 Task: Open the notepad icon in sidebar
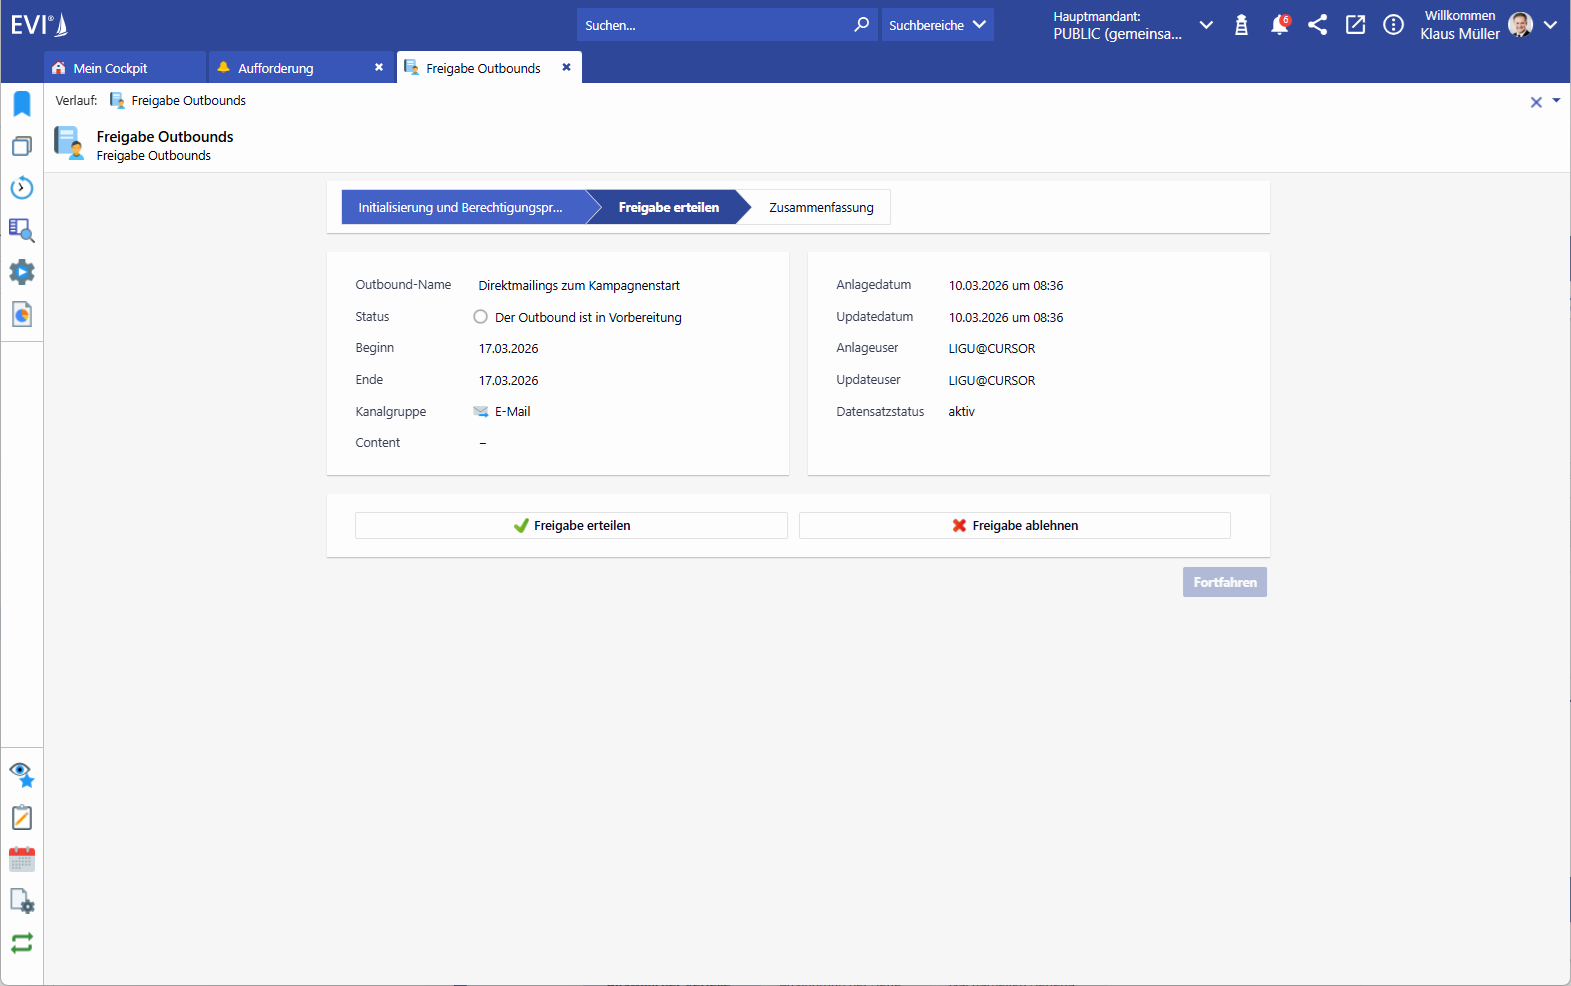pyautogui.click(x=22, y=818)
